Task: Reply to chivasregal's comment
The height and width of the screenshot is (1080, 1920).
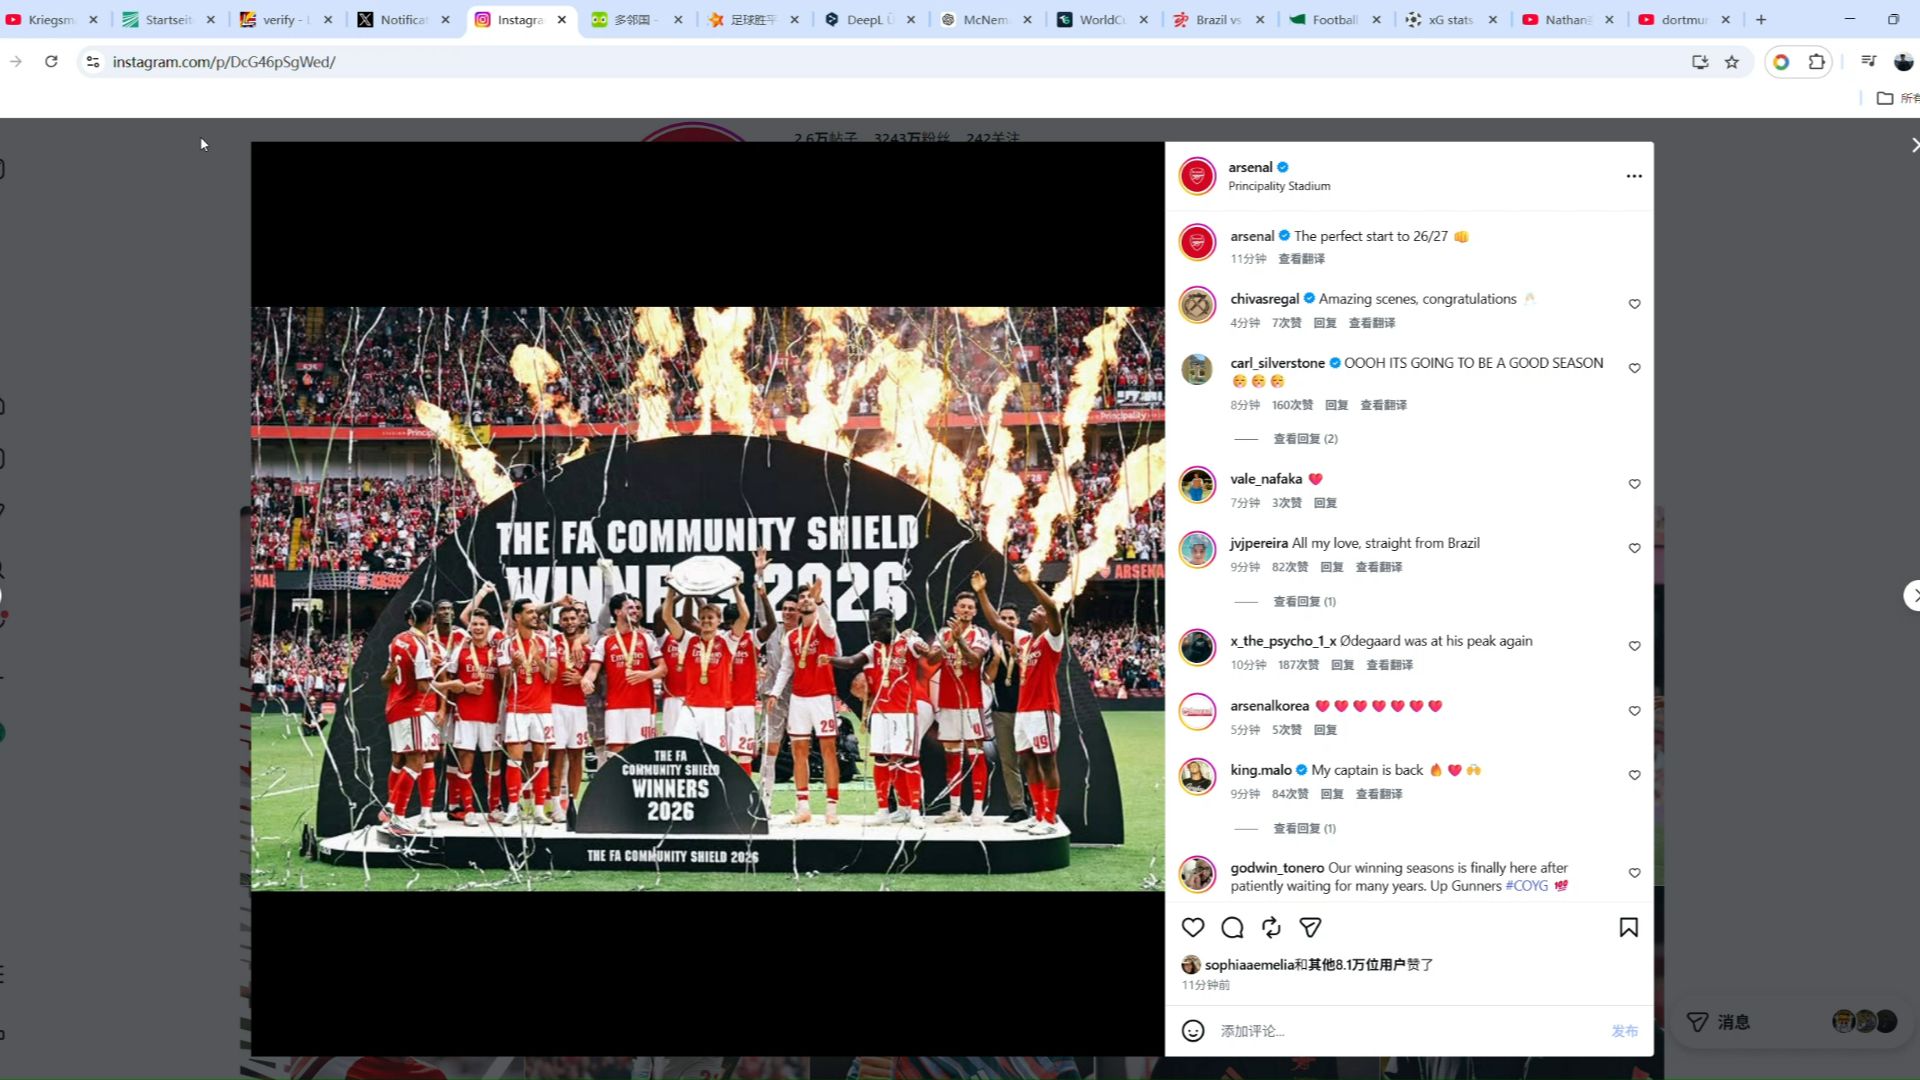Action: [x=1325, y=323]
